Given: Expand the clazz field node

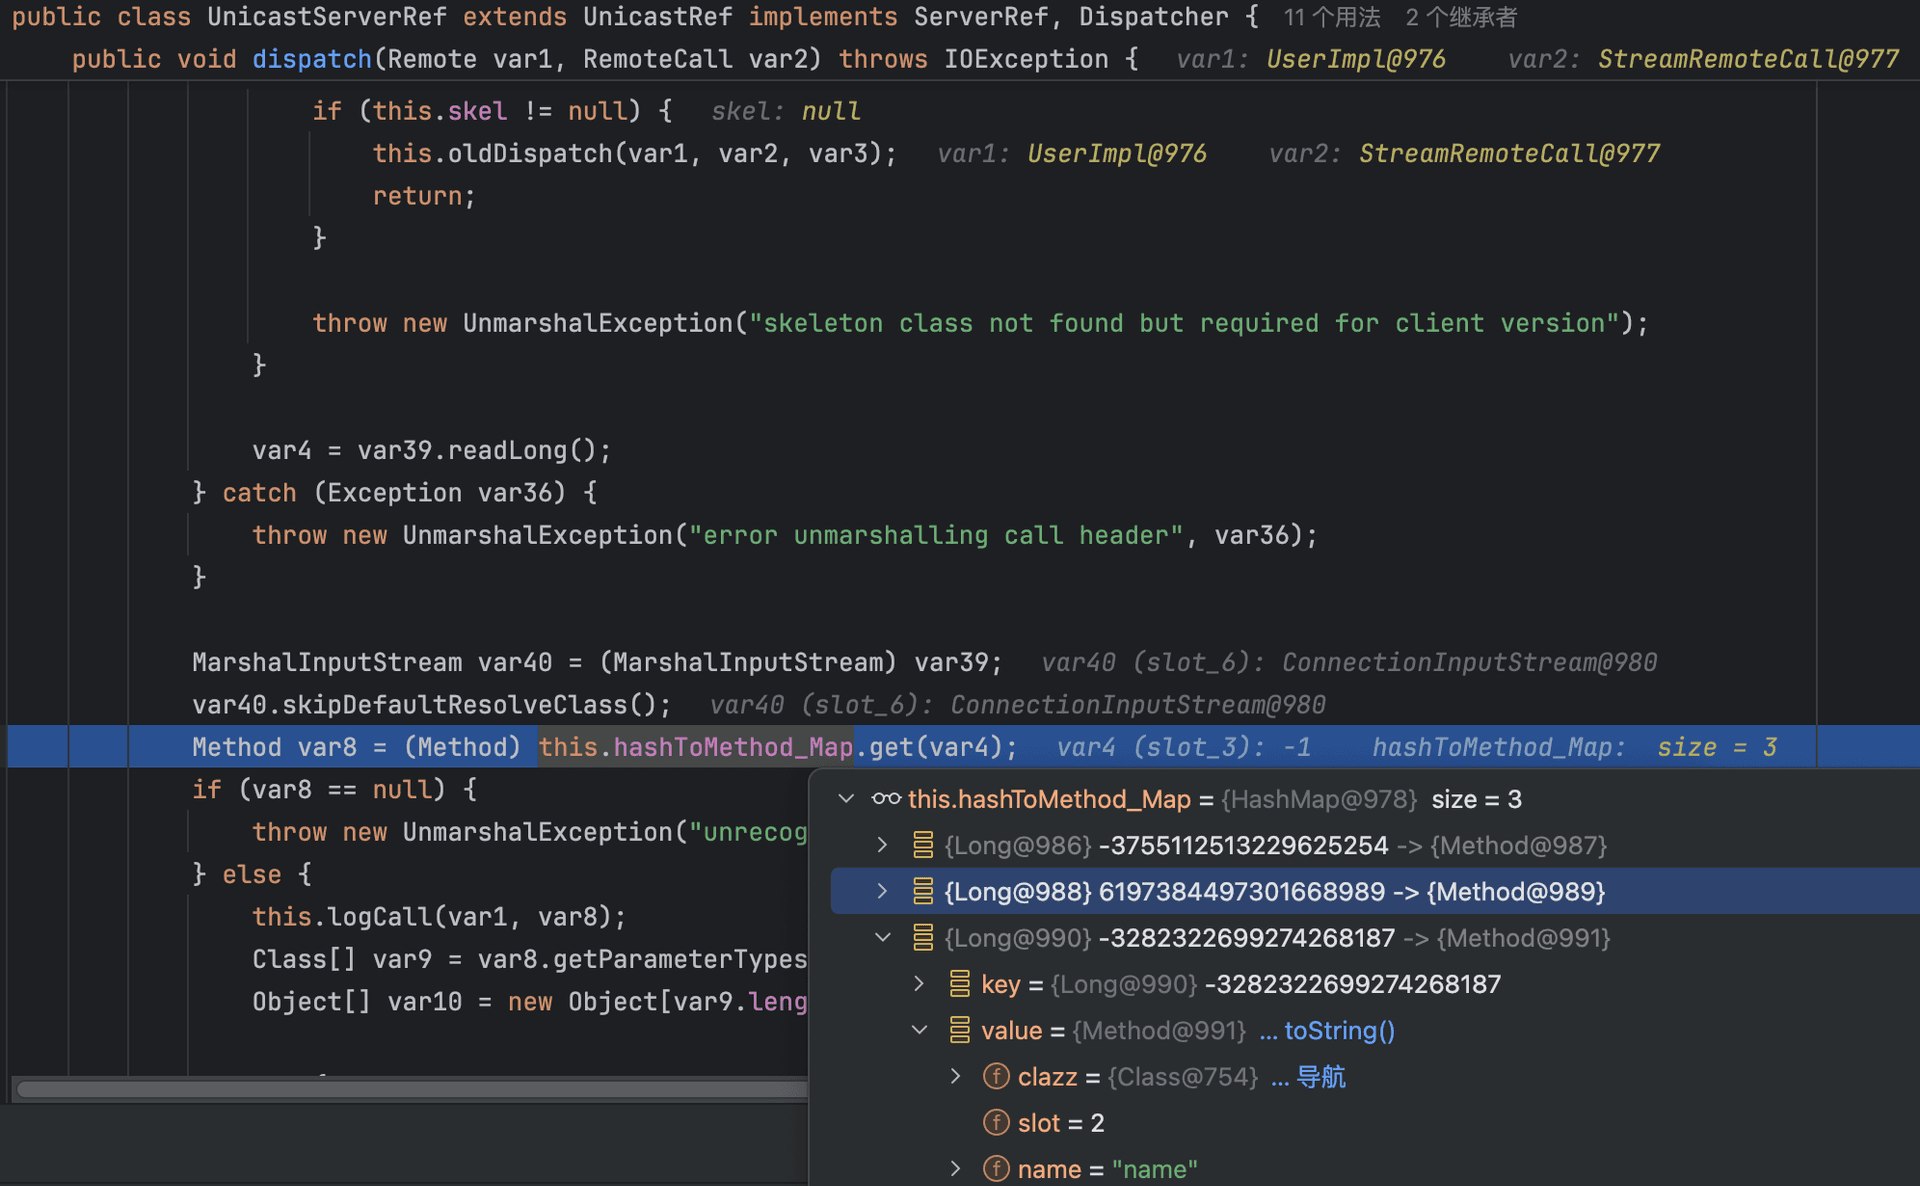Looking at the screenshot, I should [956, 1076].
